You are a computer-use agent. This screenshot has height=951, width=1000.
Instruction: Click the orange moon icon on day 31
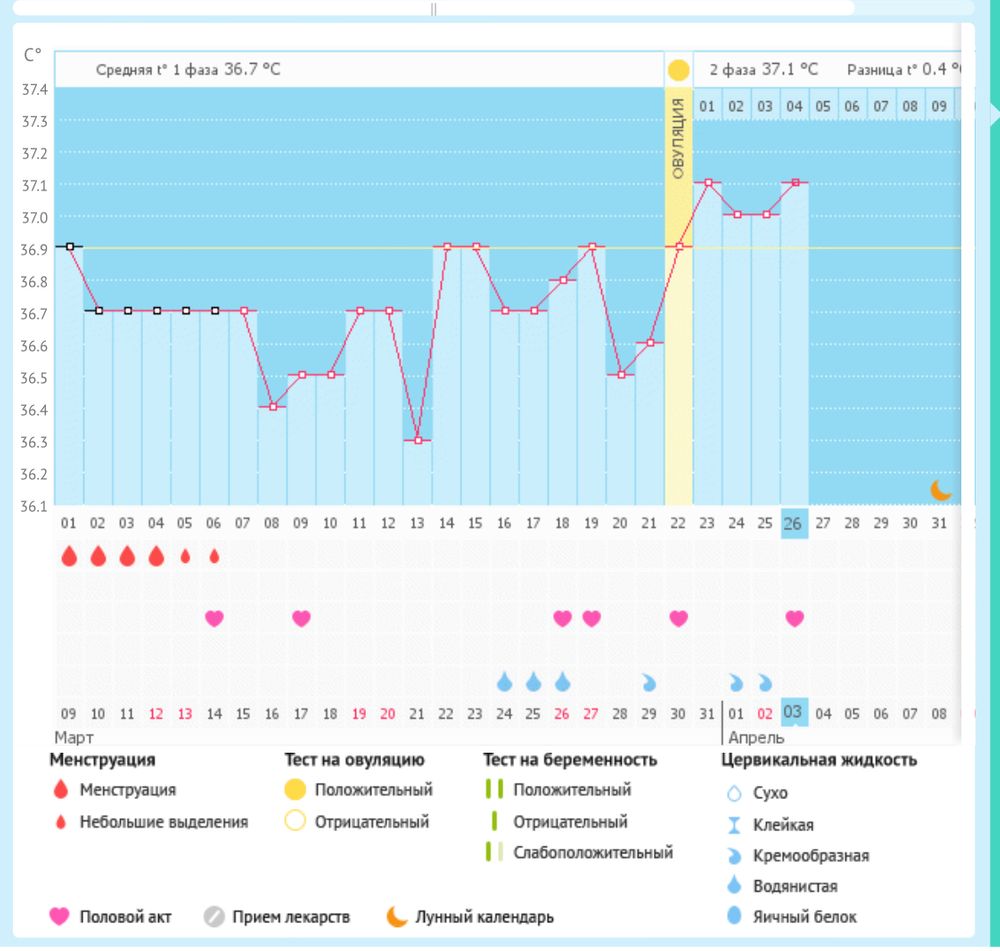pos(941,490)
